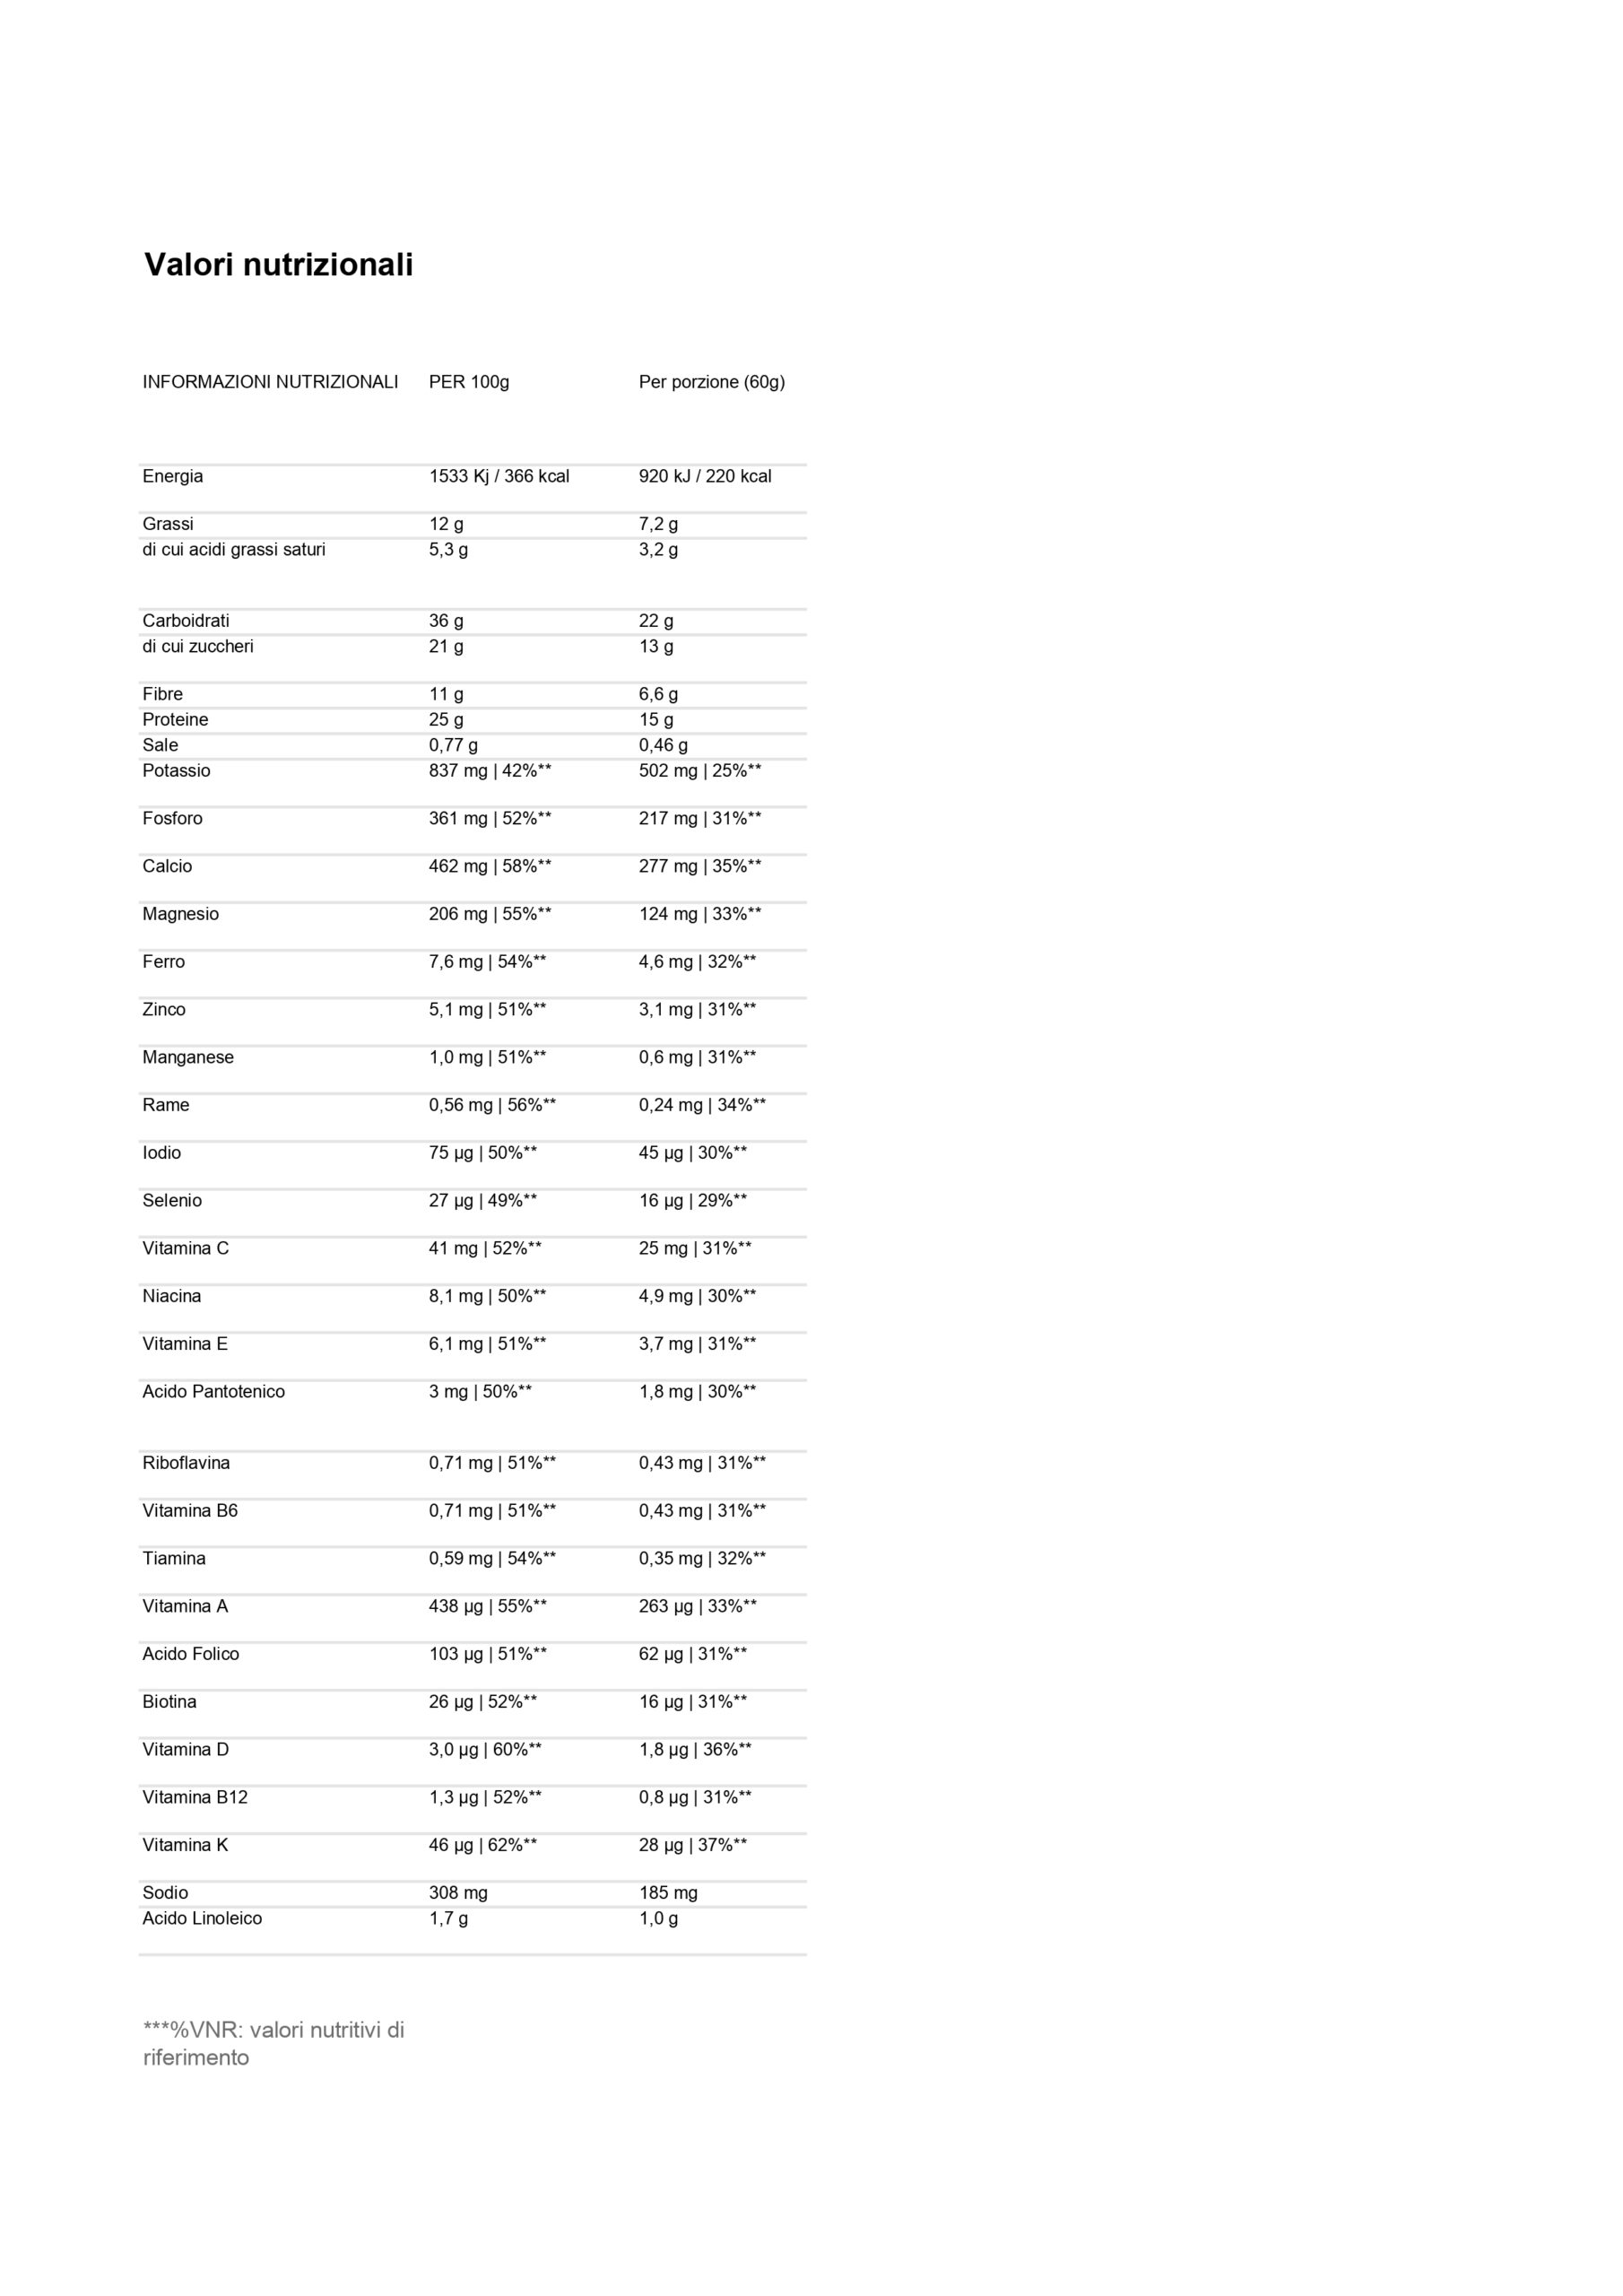Click the Riboflavina 0,71 mg value

(x=492, y=1463)
